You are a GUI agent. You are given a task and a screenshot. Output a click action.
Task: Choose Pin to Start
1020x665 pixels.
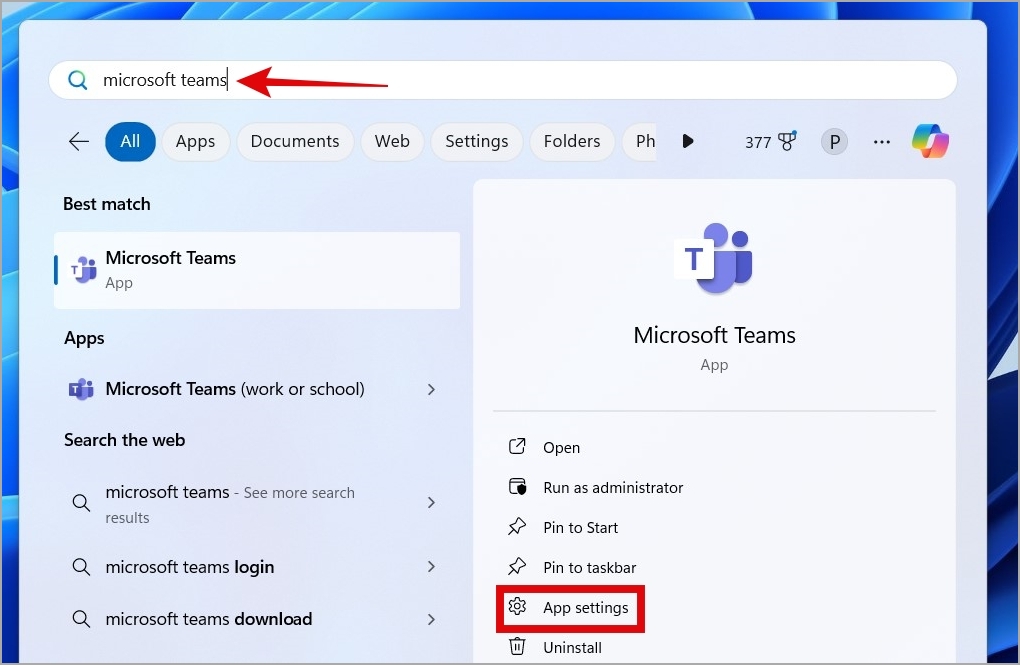580,527
